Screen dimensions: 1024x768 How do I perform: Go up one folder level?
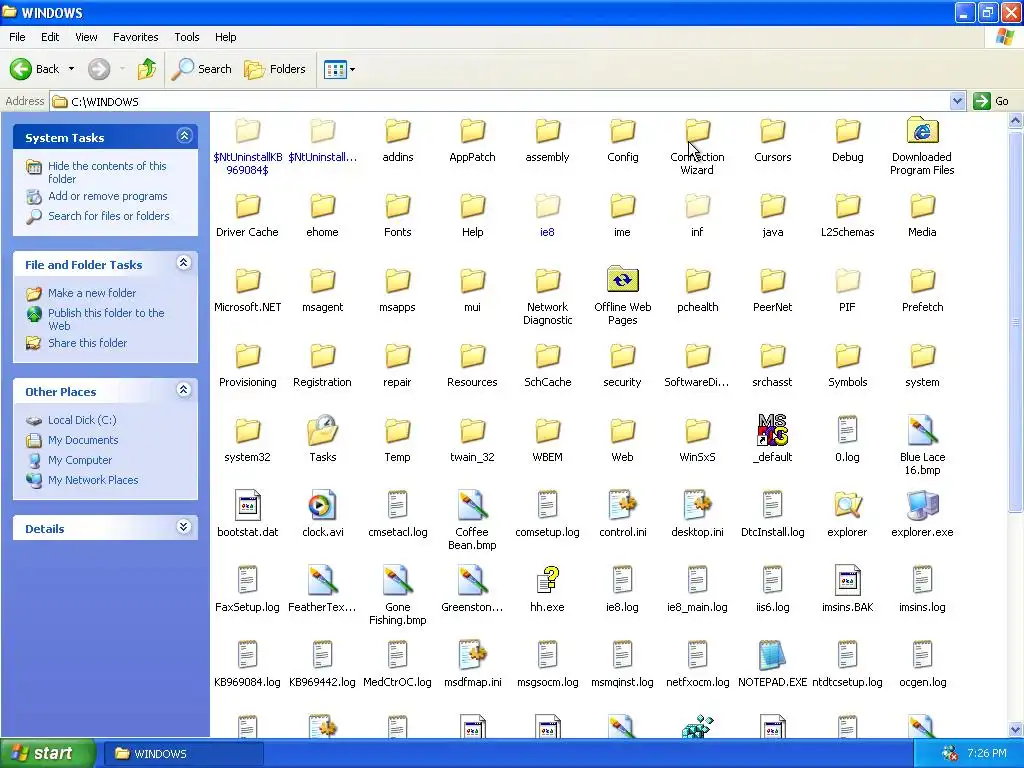click(x=146, y=69)
